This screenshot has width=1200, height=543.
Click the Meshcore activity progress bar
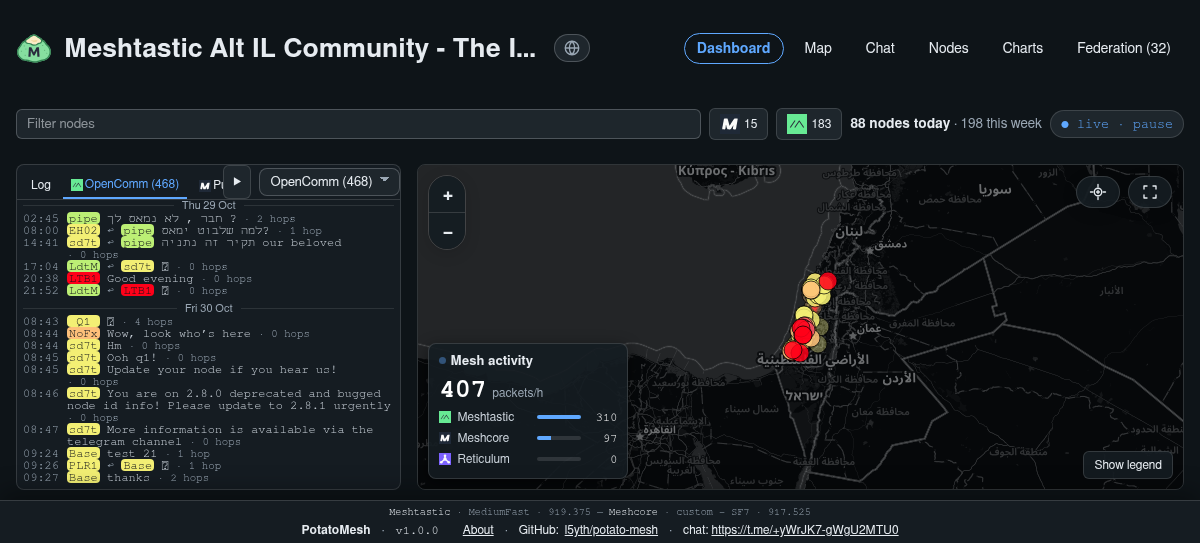coord(559,438)
